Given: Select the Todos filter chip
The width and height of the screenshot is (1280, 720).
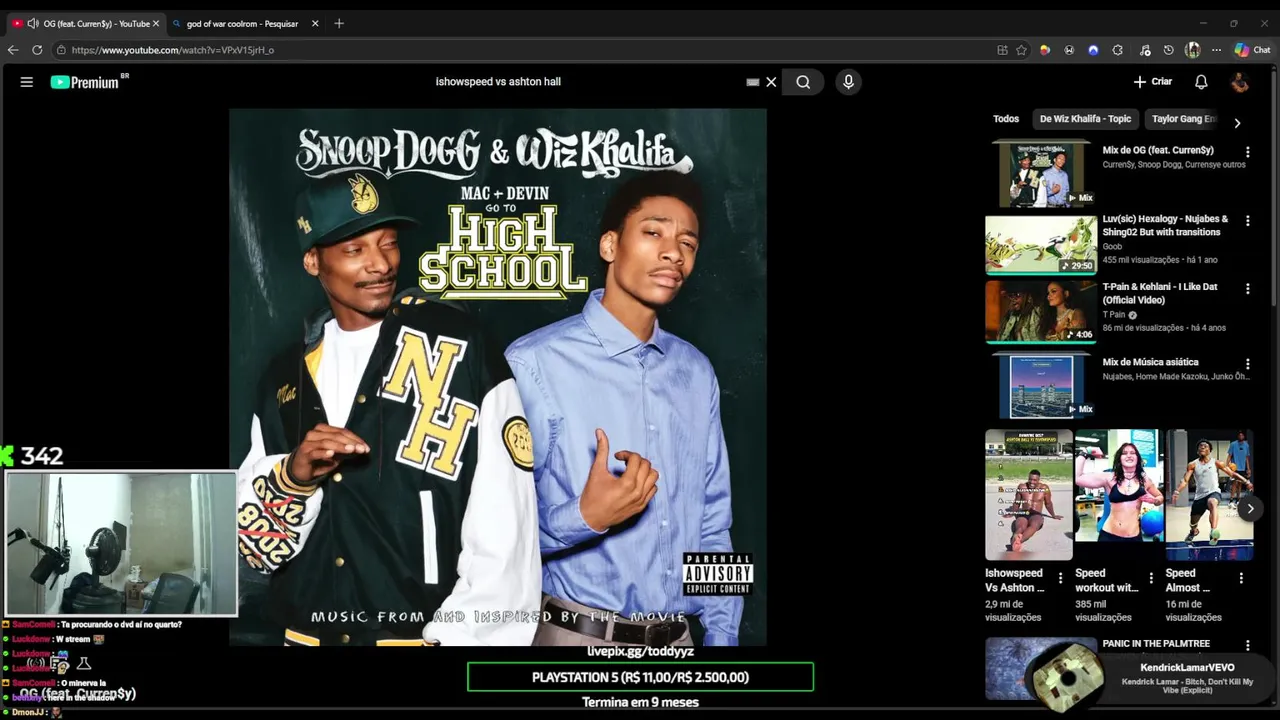Looking at the screenshot, I should pyautogui.click(x=1006, y=119).
